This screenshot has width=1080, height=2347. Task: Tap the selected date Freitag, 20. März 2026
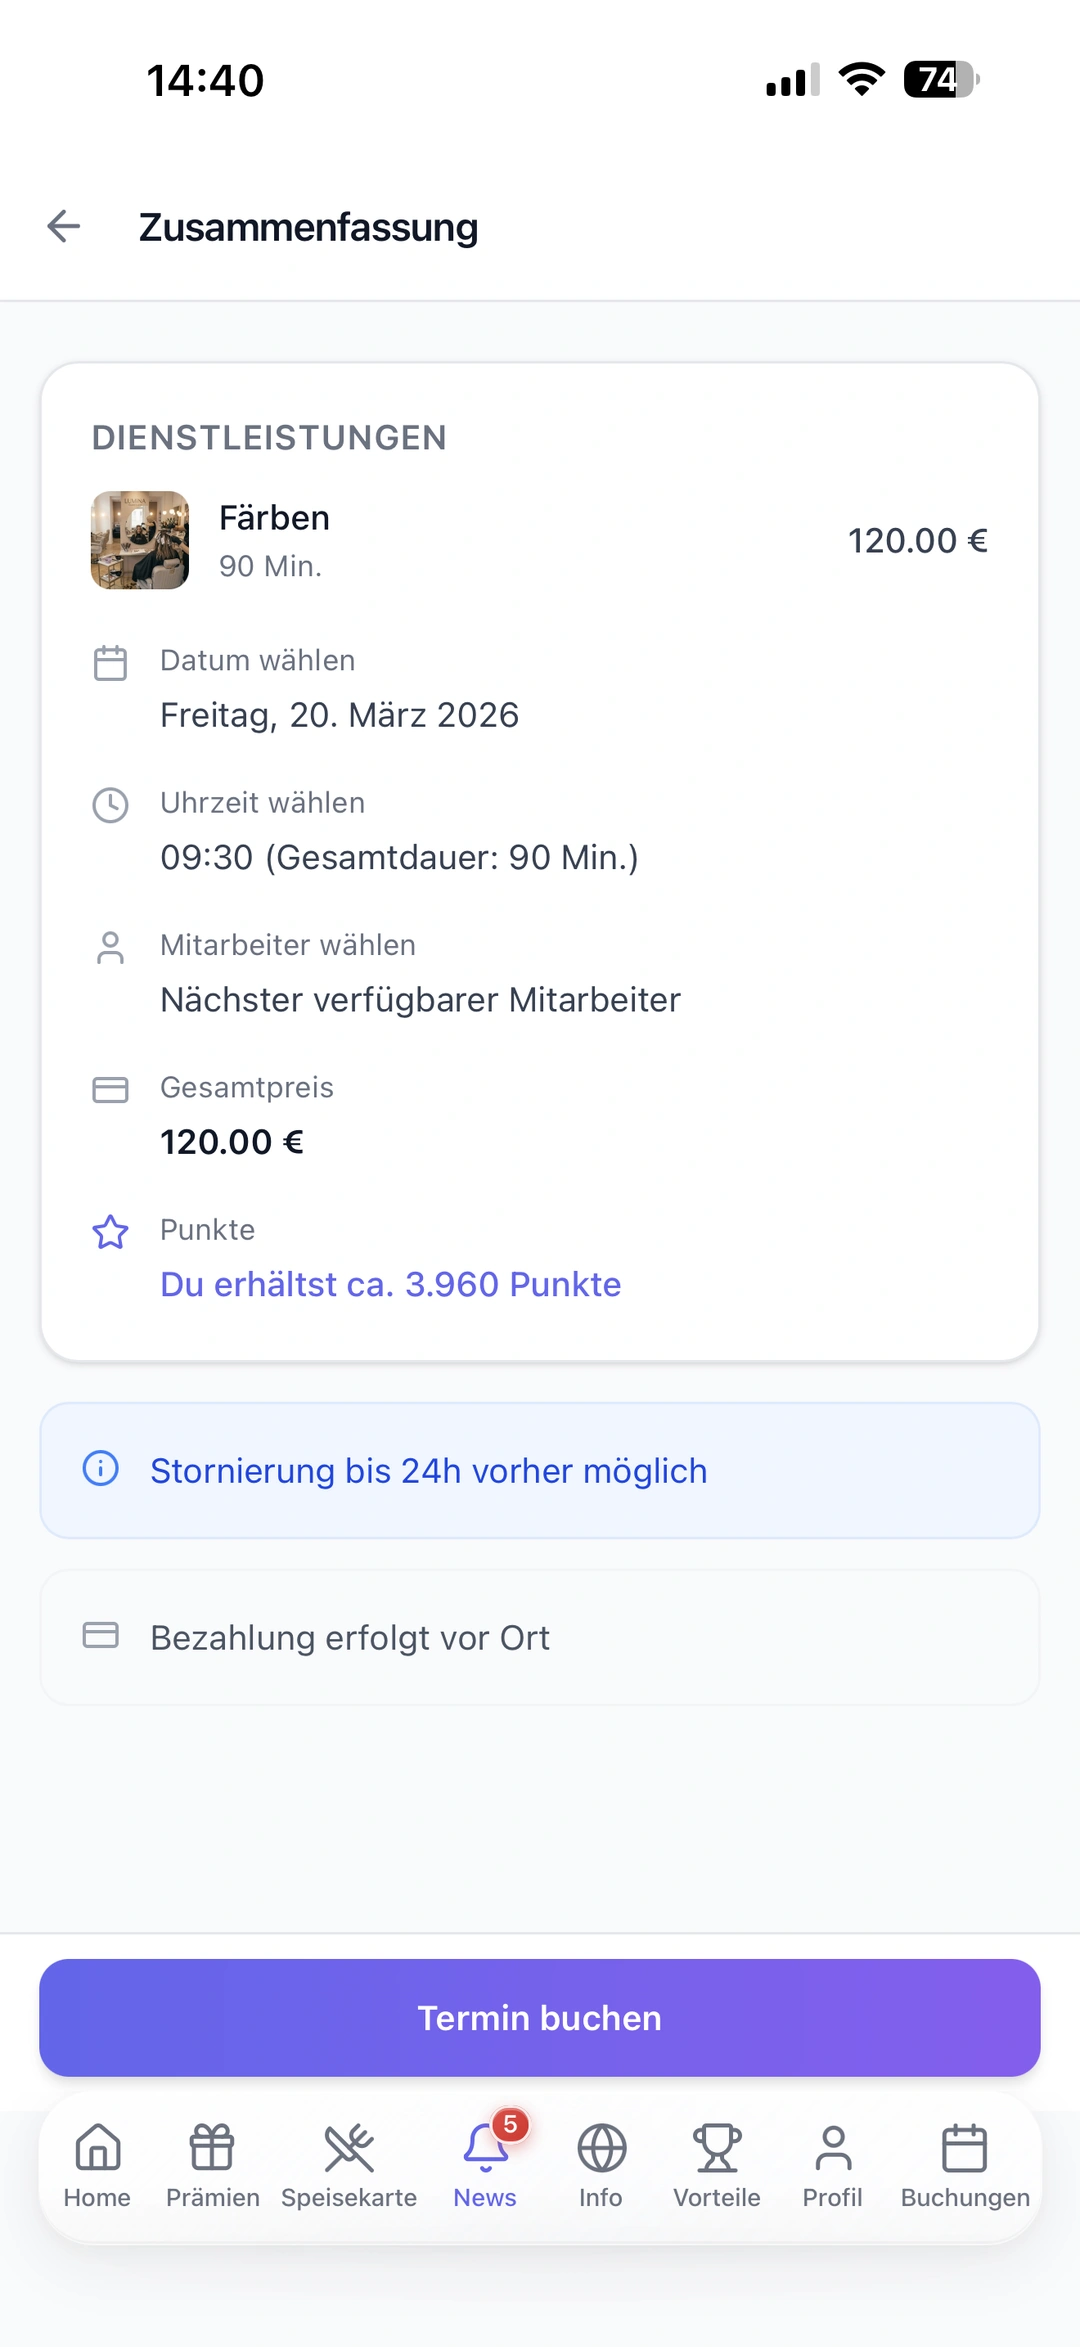pos(340,715)
